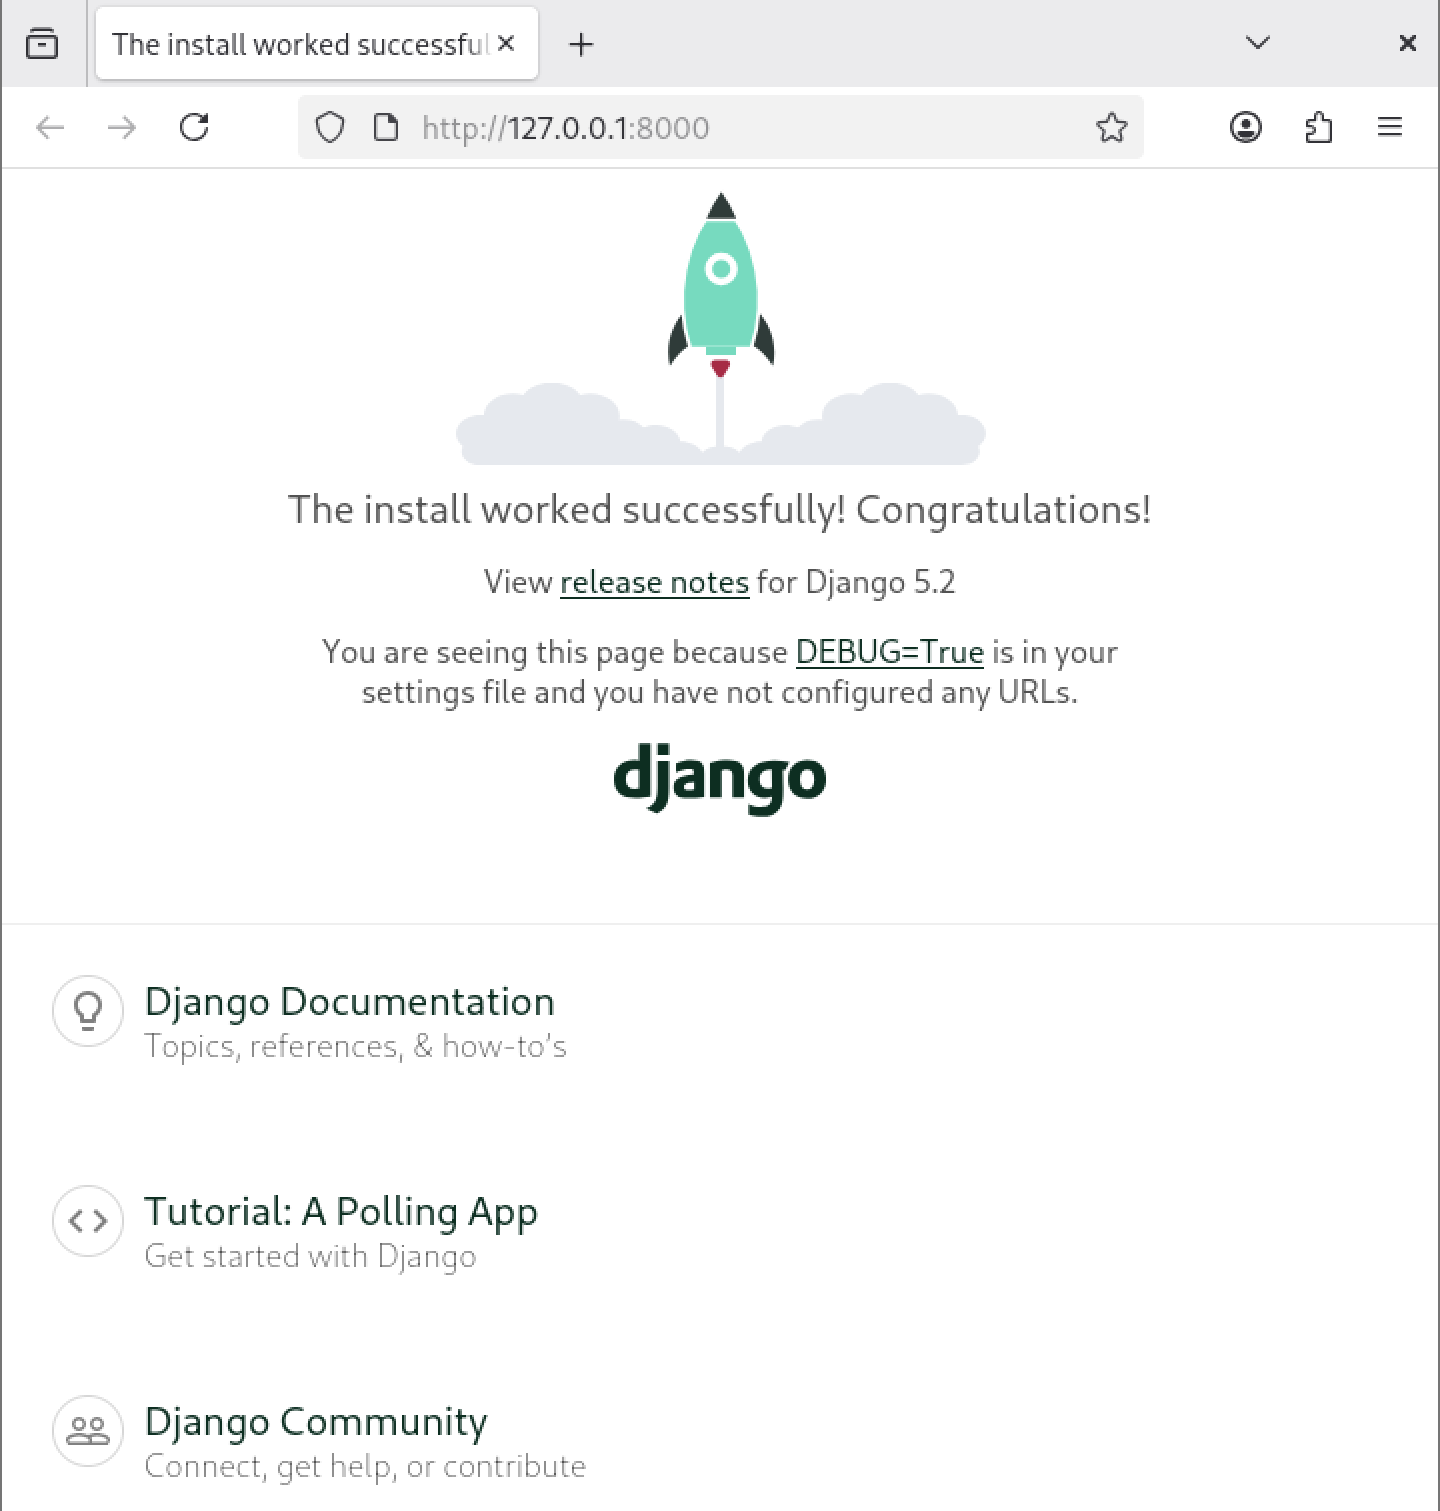The width and height of the screenshot is (1440, 1511).
Task: Reload the current page
Action: (194, 127)
